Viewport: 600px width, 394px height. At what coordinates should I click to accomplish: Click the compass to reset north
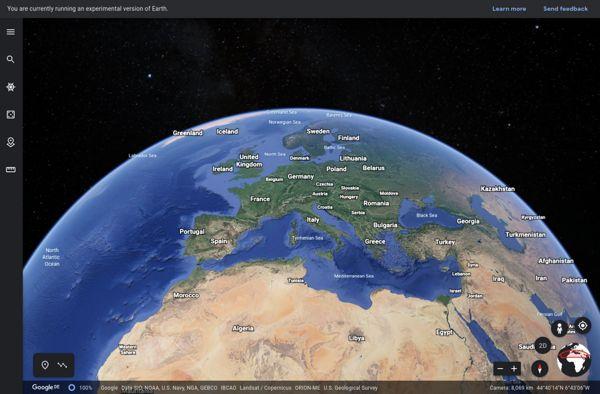point(540,369)
